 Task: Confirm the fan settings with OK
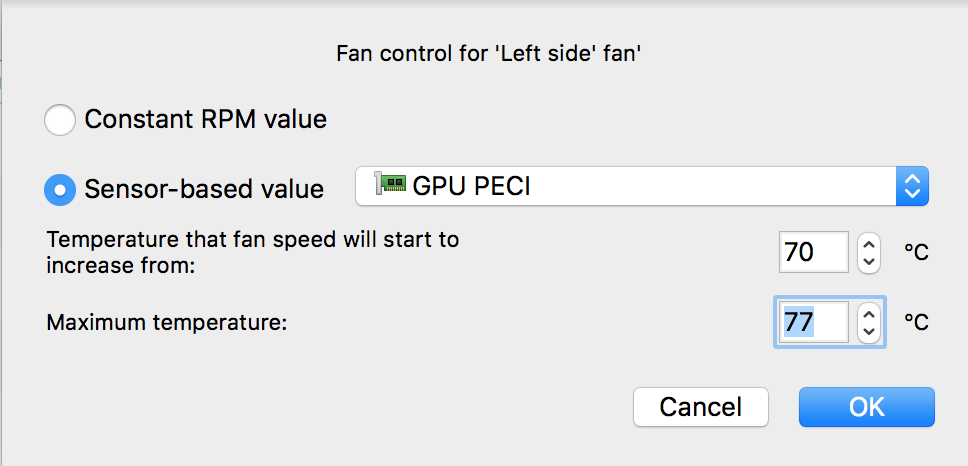[x=866, y=407]
